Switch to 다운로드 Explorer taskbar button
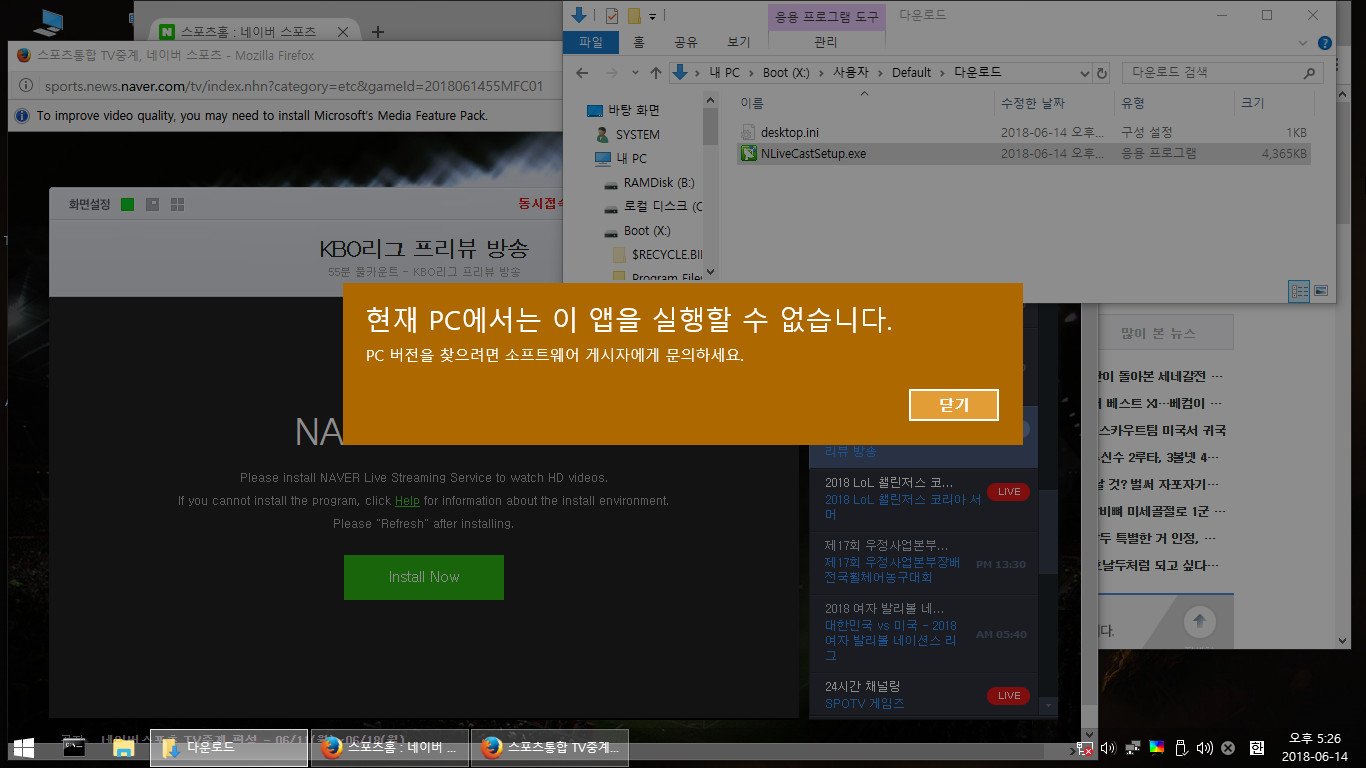 point(229,748)
